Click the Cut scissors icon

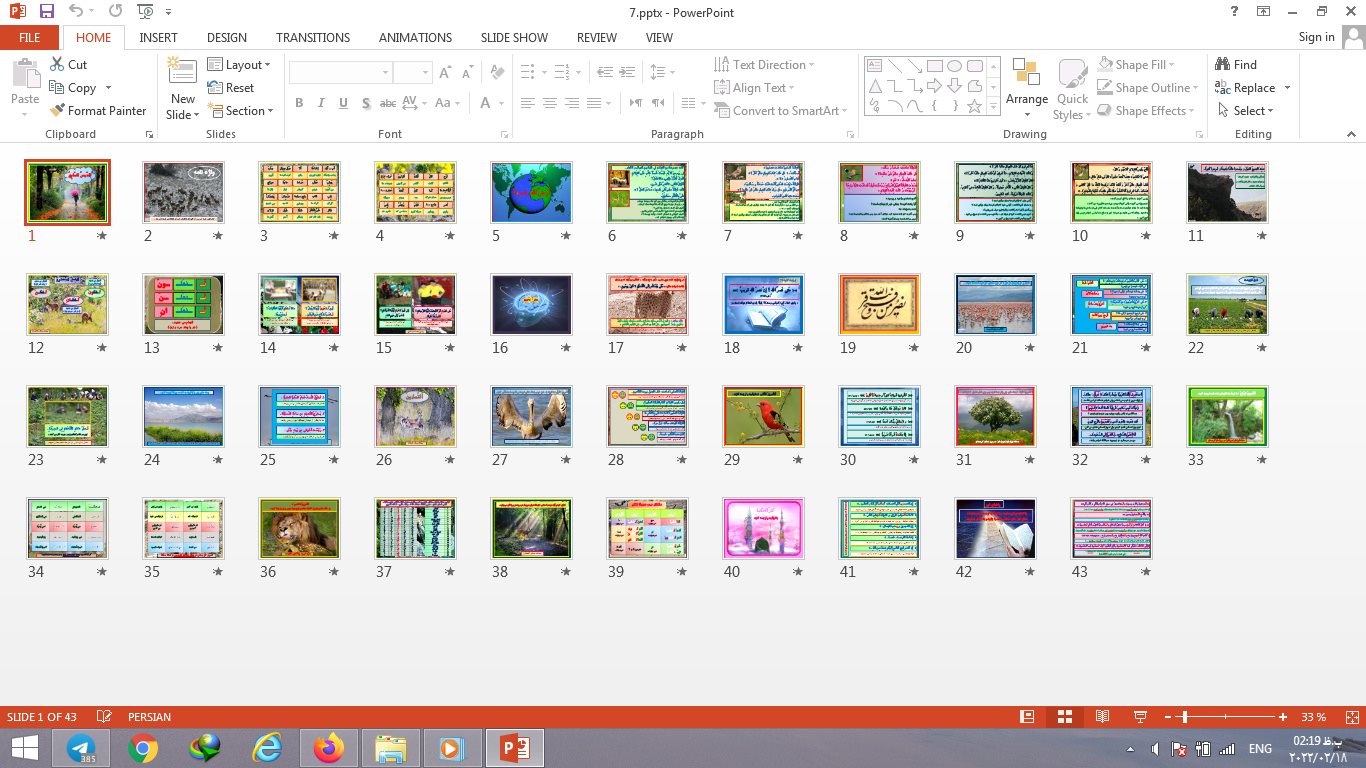click(x=57, y=65)
